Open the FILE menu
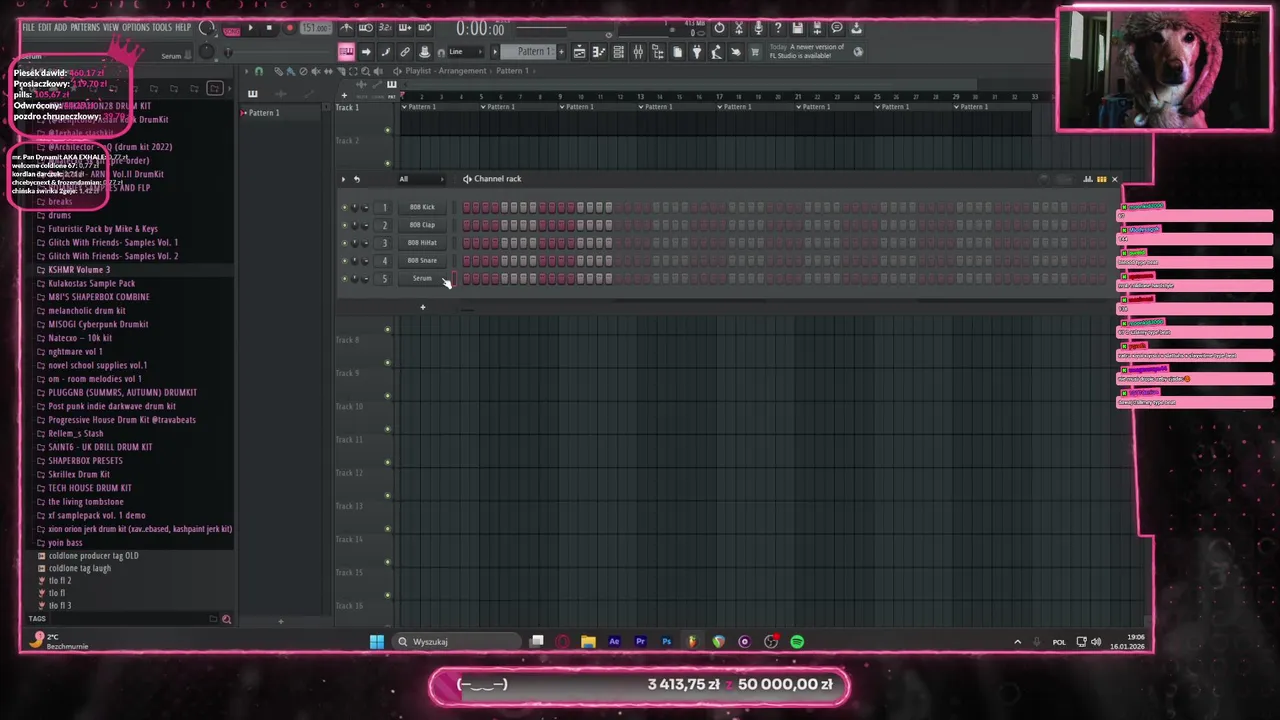Image resolution: width=1280 pixels, height=720 pixels. (x=28, y=27)
